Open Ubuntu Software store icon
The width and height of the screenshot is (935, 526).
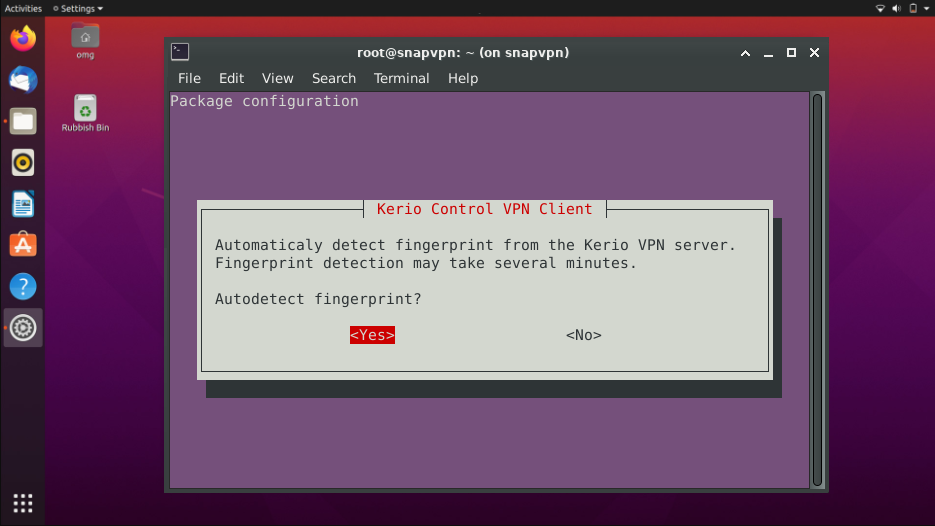[23, 245]
